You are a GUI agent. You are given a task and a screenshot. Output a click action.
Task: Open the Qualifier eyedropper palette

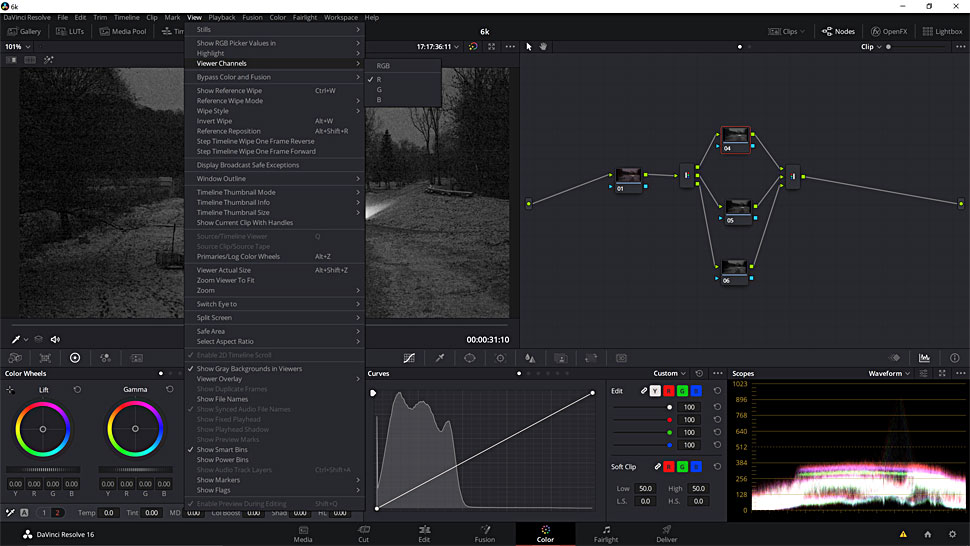[x=440, y=358]
